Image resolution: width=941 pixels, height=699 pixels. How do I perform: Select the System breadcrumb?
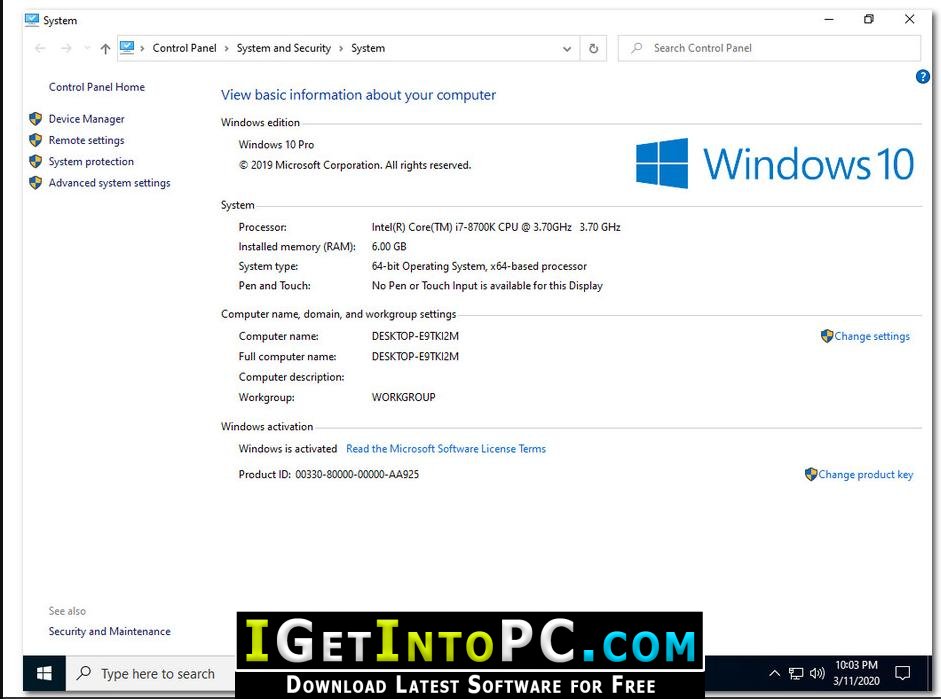(x=368, y=48)
